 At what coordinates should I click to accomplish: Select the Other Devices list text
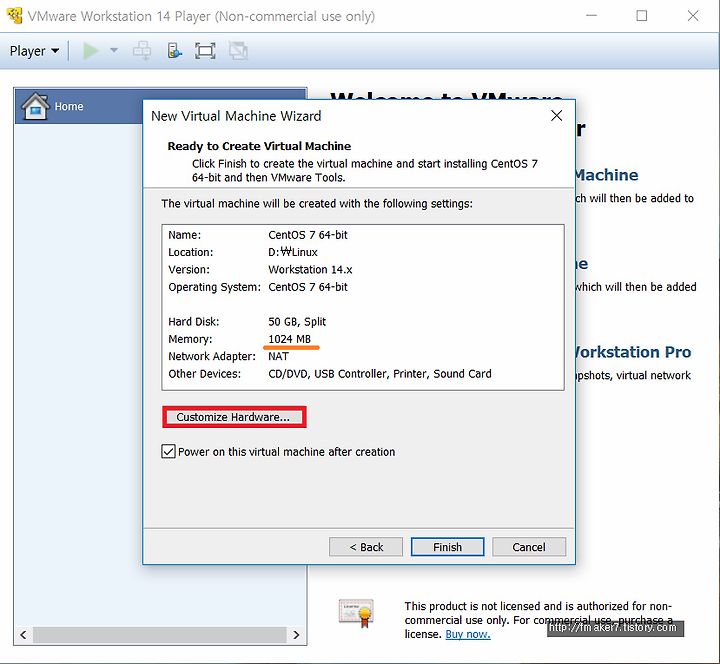[380, 374]
